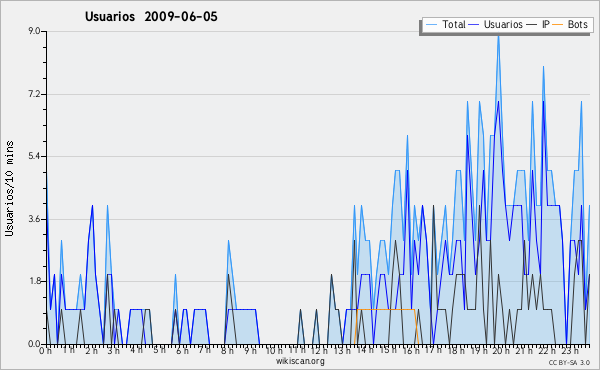Click the '4 h' x-axis label
600x370 pixels.
click(x=136, y=350)
